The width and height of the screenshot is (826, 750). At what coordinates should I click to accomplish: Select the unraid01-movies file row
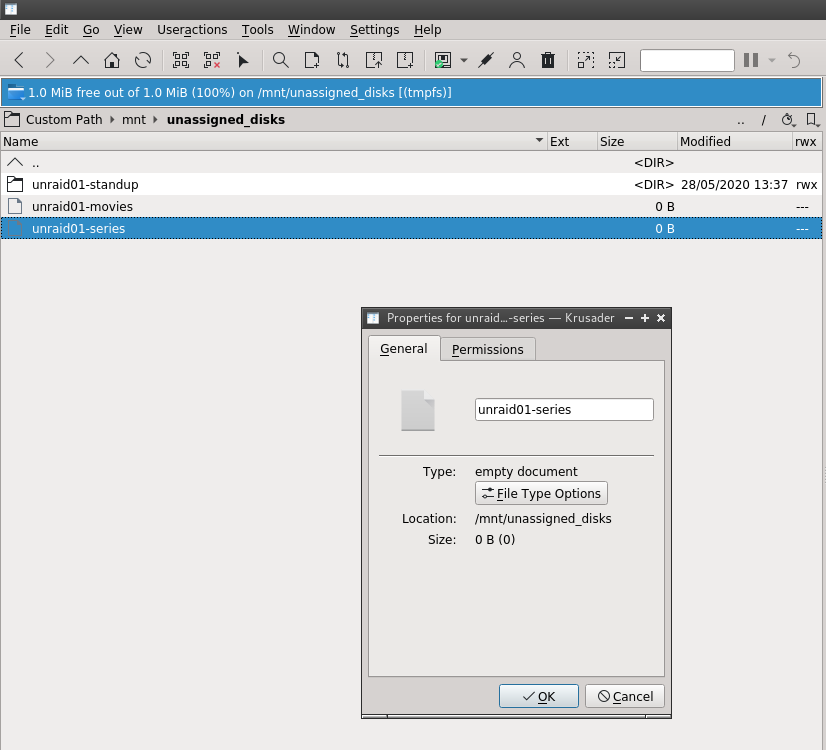coord(411,206)
